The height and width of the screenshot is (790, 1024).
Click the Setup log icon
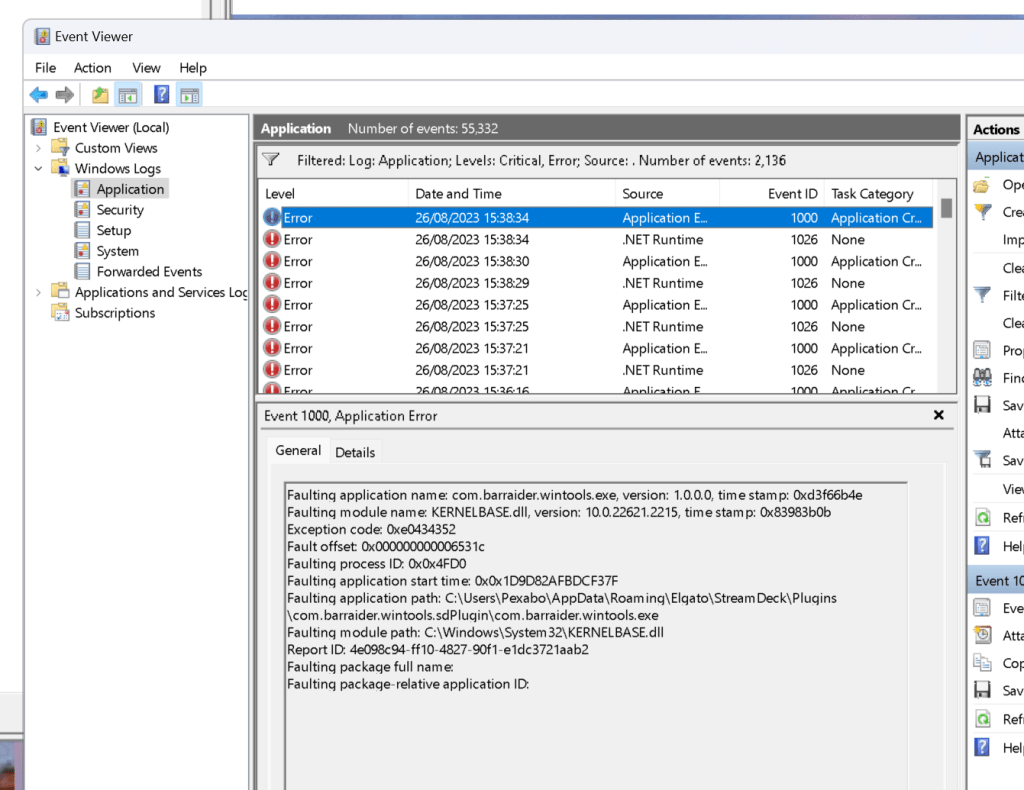tap(82, 230)
